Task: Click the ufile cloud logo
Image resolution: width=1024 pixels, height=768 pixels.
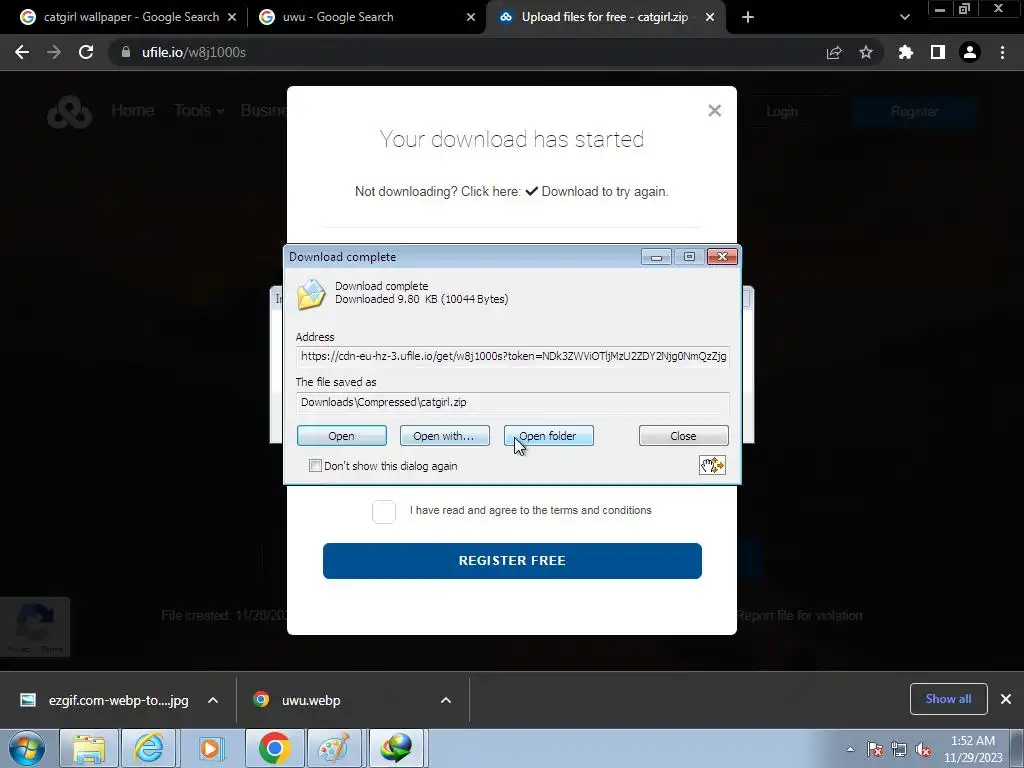Action: coord(69,112)
